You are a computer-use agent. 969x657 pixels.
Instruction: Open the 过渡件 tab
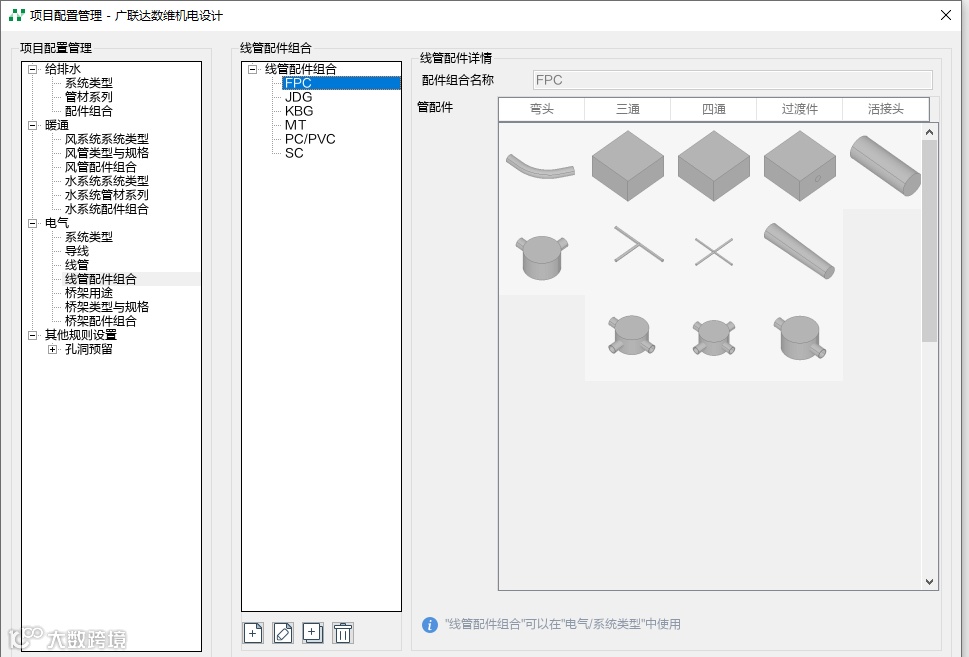point(799,109)
